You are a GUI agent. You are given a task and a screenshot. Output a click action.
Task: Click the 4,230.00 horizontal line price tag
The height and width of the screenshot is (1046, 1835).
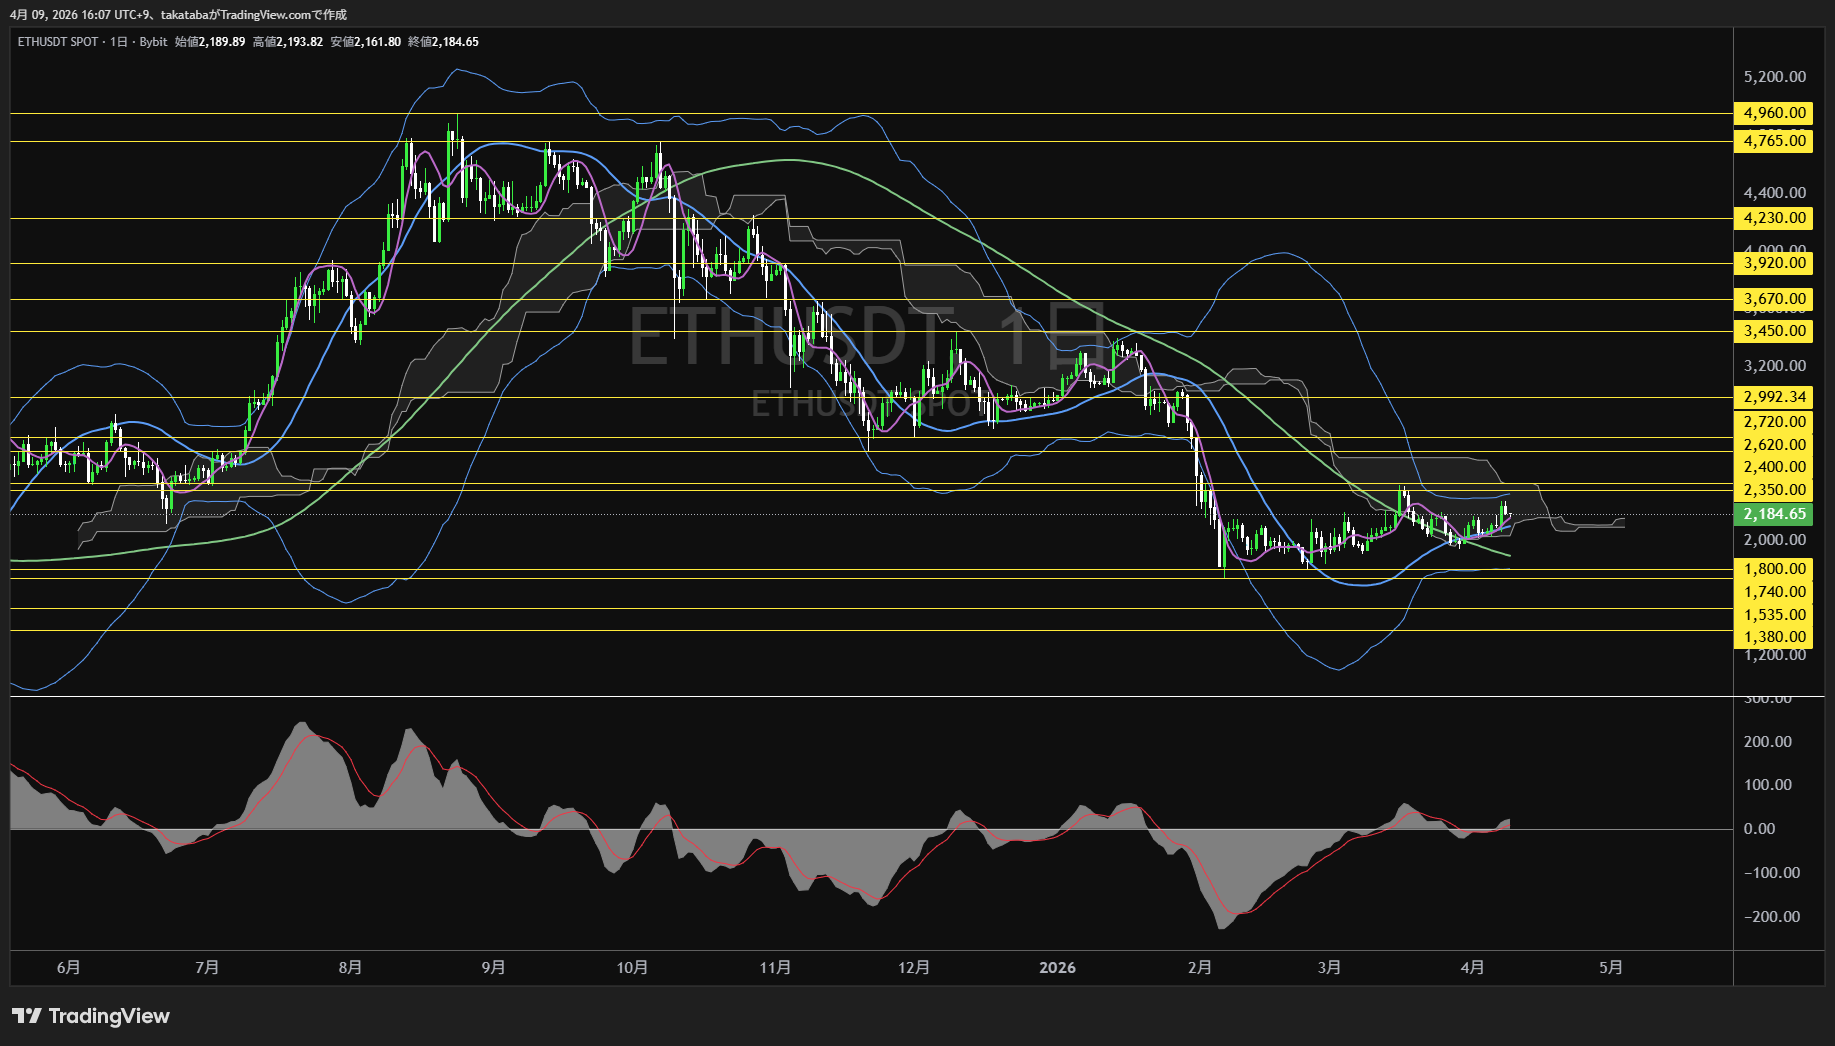(x=1774, y=218)
